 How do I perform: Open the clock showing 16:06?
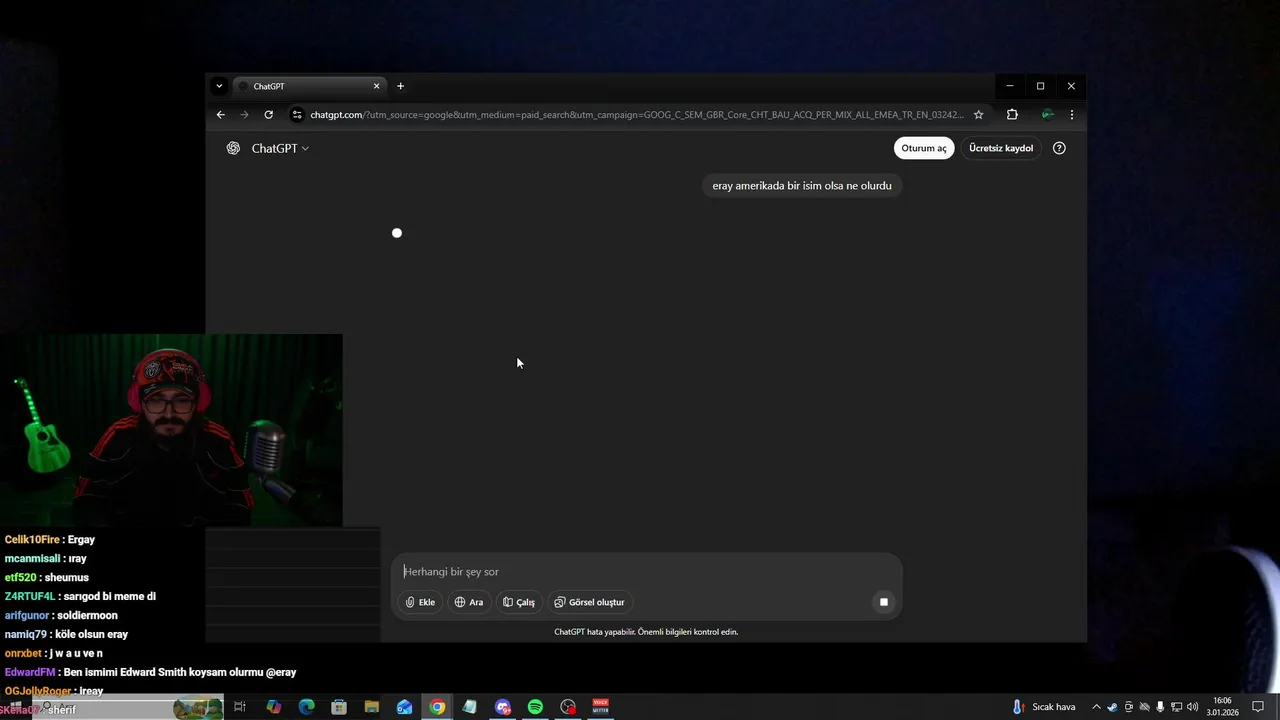pos(1222,707)
